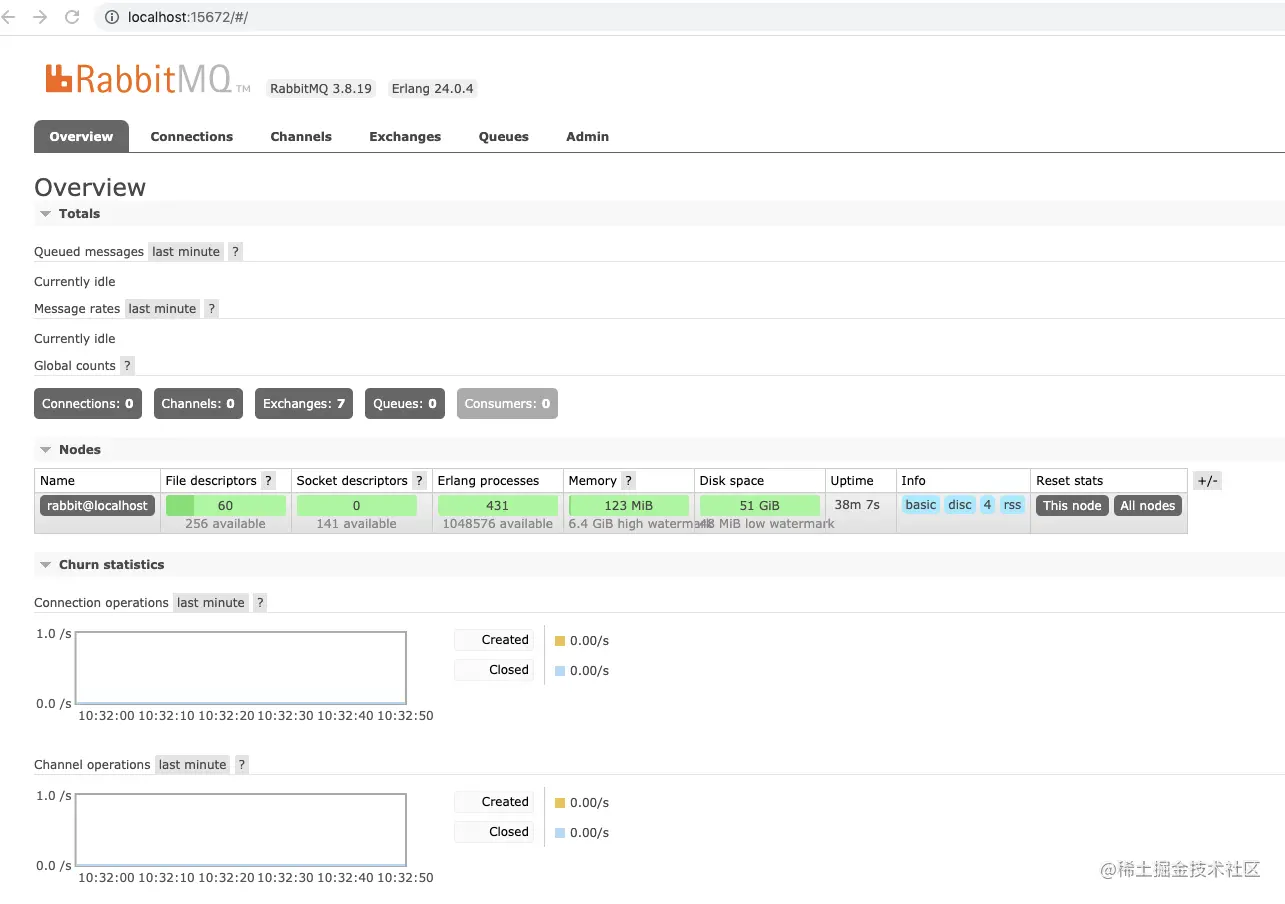Click the Connections: 0 button

(88, 404)
